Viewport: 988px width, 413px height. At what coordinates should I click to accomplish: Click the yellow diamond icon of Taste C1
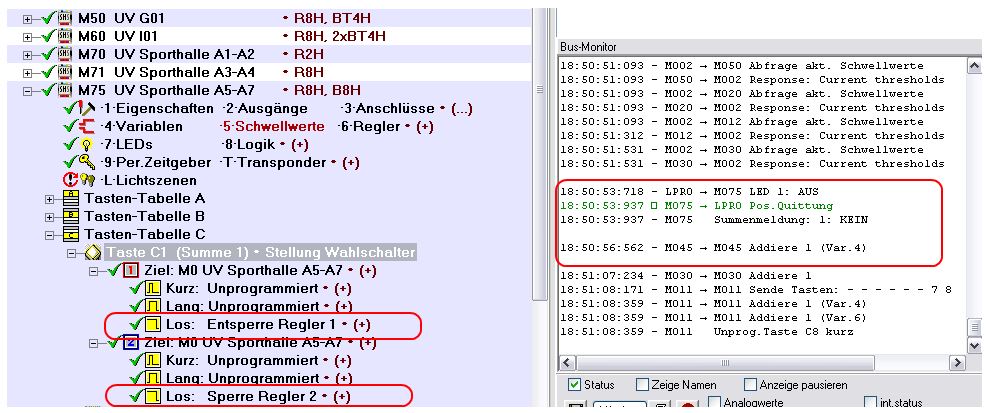coord(93,253)
